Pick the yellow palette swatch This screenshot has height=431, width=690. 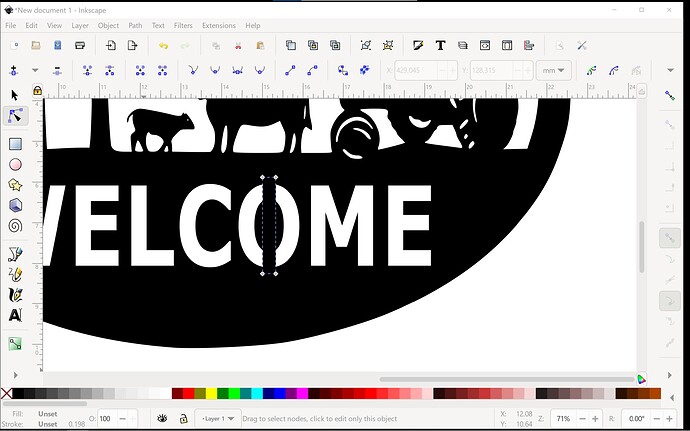pyautogui.click(x=211, y=394)
